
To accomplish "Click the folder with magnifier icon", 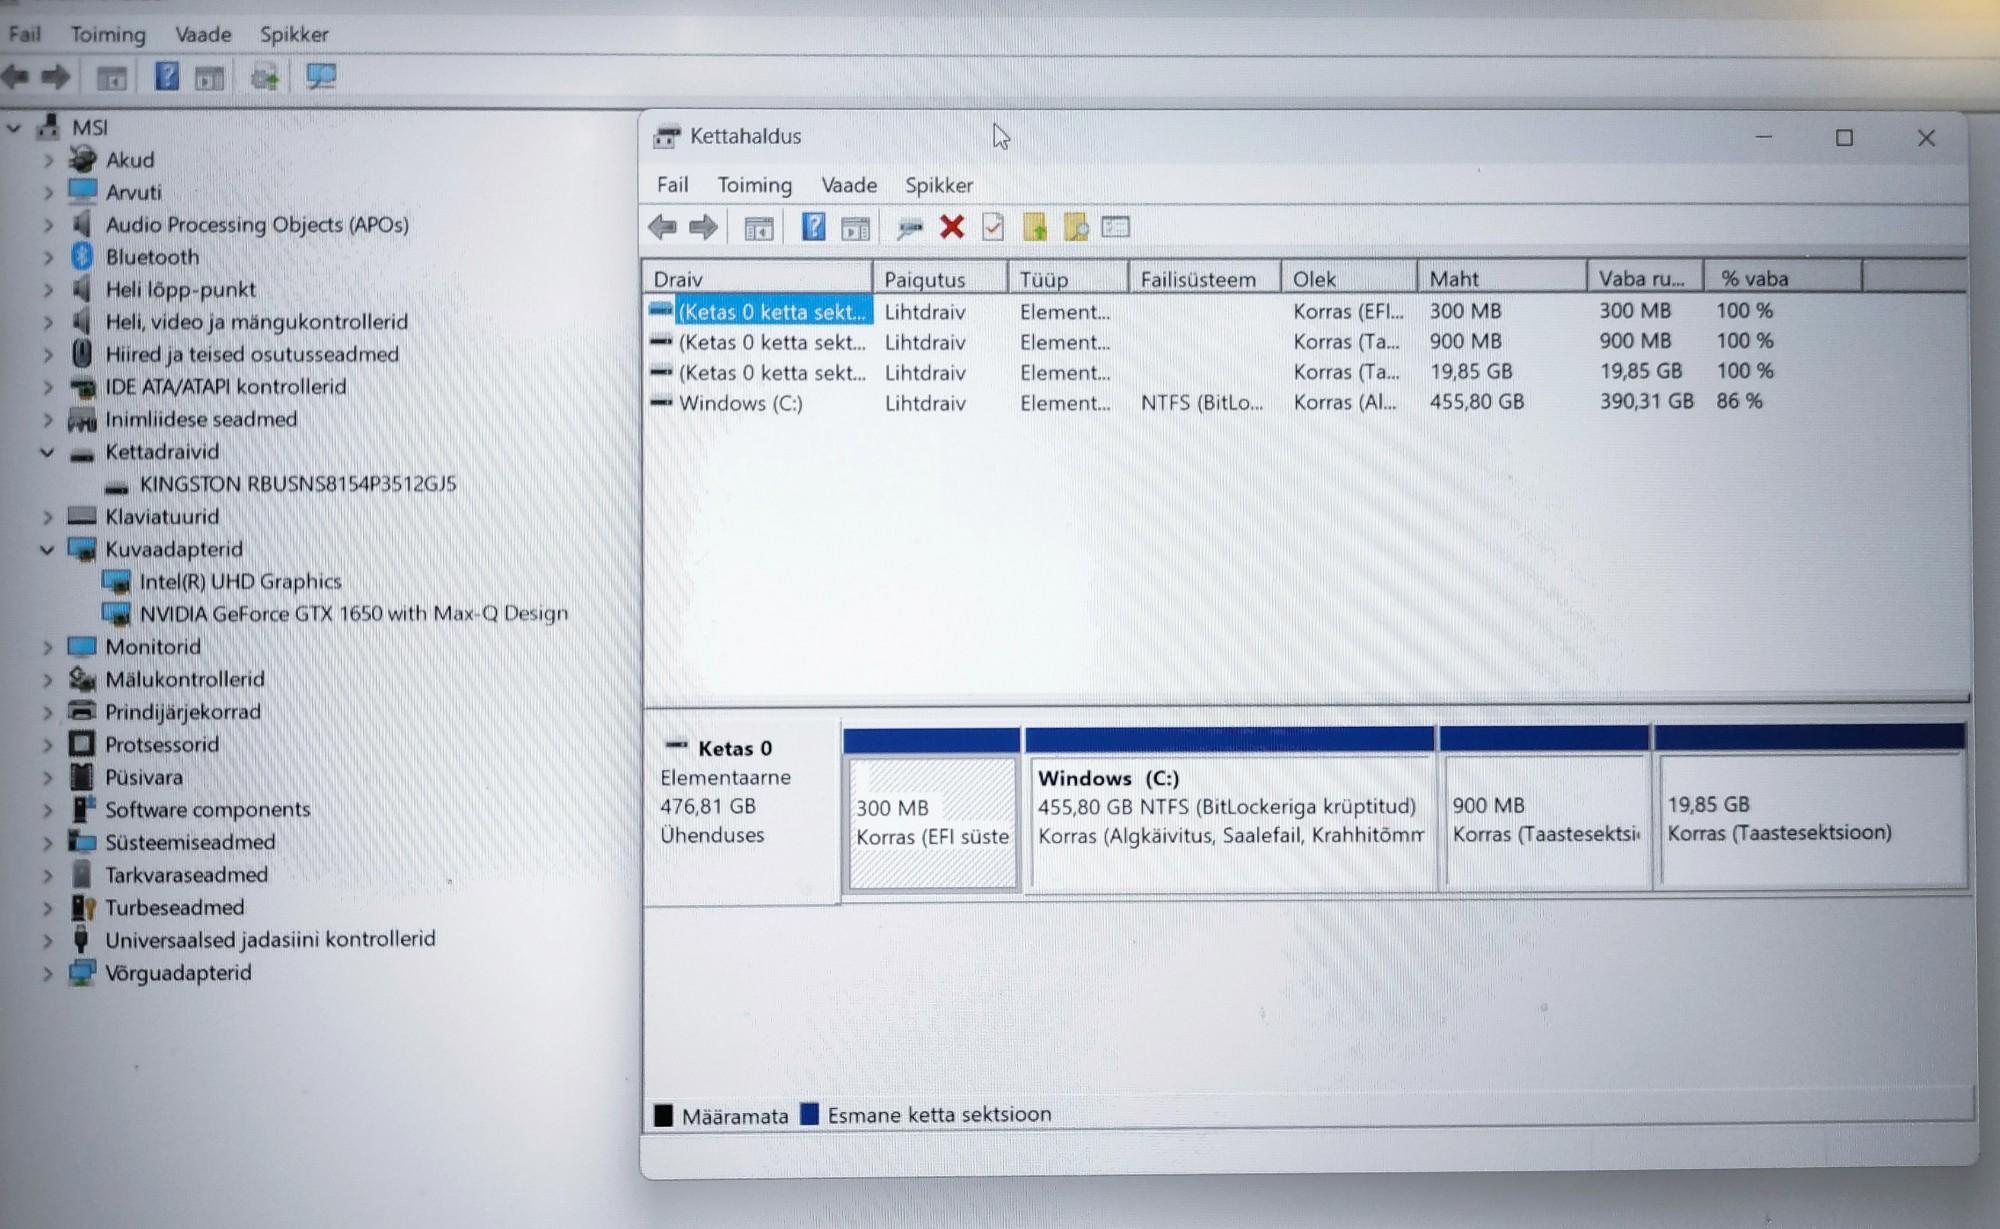I will click(x=1075, y=227).
